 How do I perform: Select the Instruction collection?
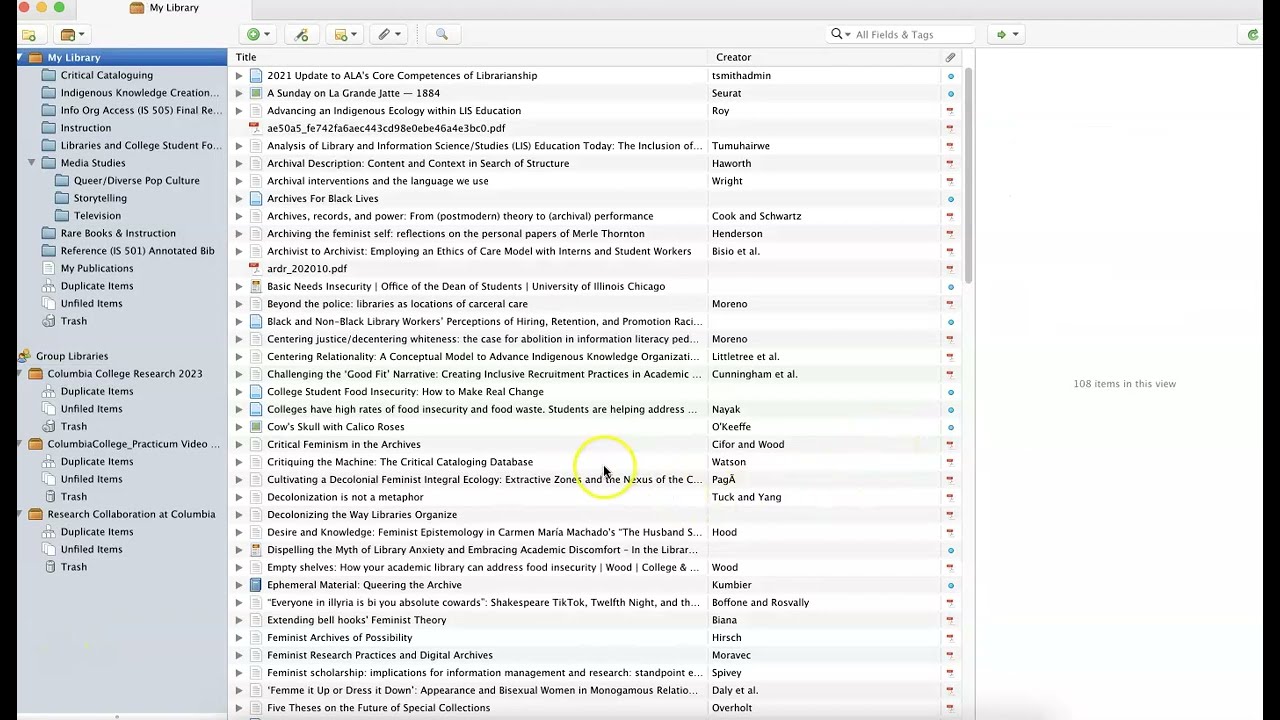pyautogui.click(x=85, y=128)
